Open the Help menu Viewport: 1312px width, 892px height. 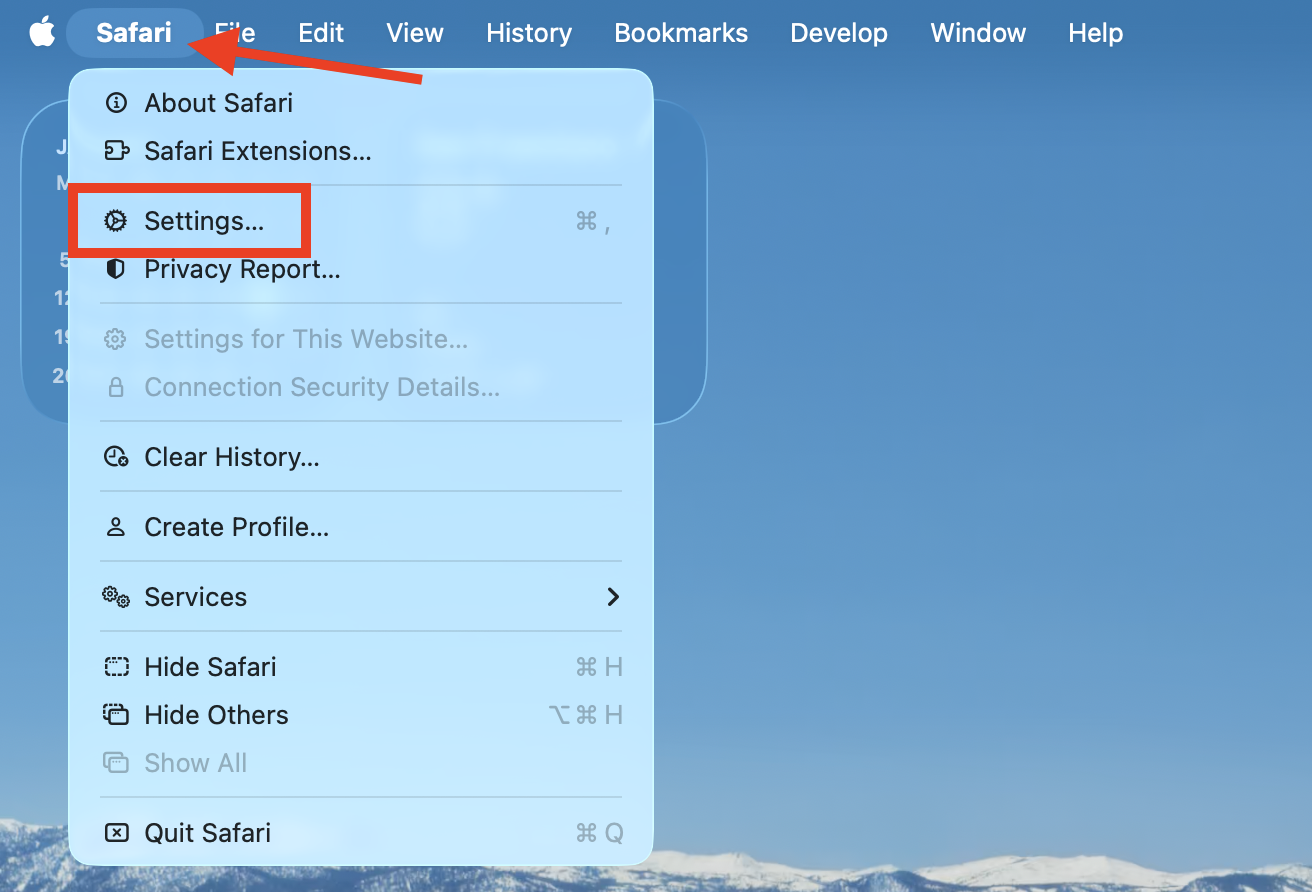[1094, 32]
